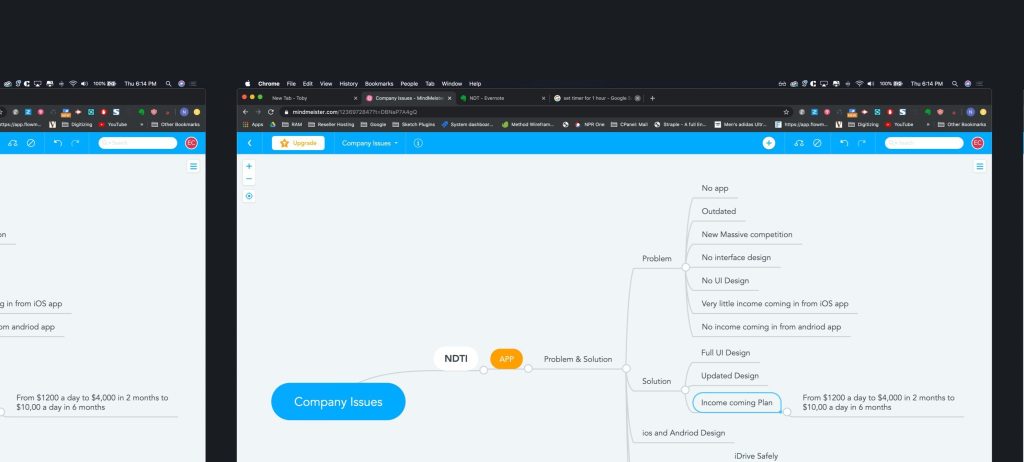Switch to the NOT - Evernote tab
1024x462 pixels.
501,98
